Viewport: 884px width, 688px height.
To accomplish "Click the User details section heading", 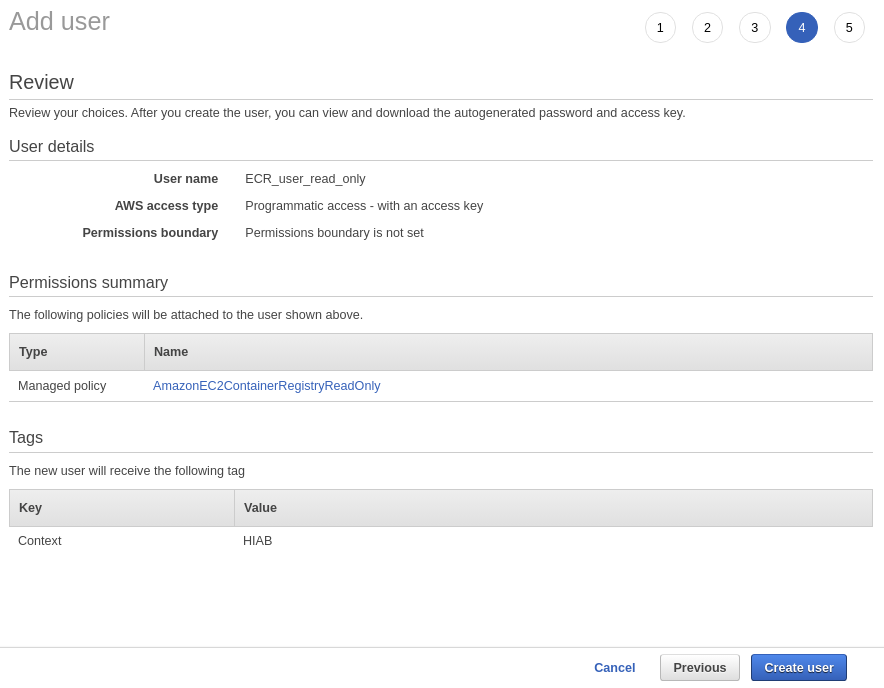I will [x=51, y=146].
